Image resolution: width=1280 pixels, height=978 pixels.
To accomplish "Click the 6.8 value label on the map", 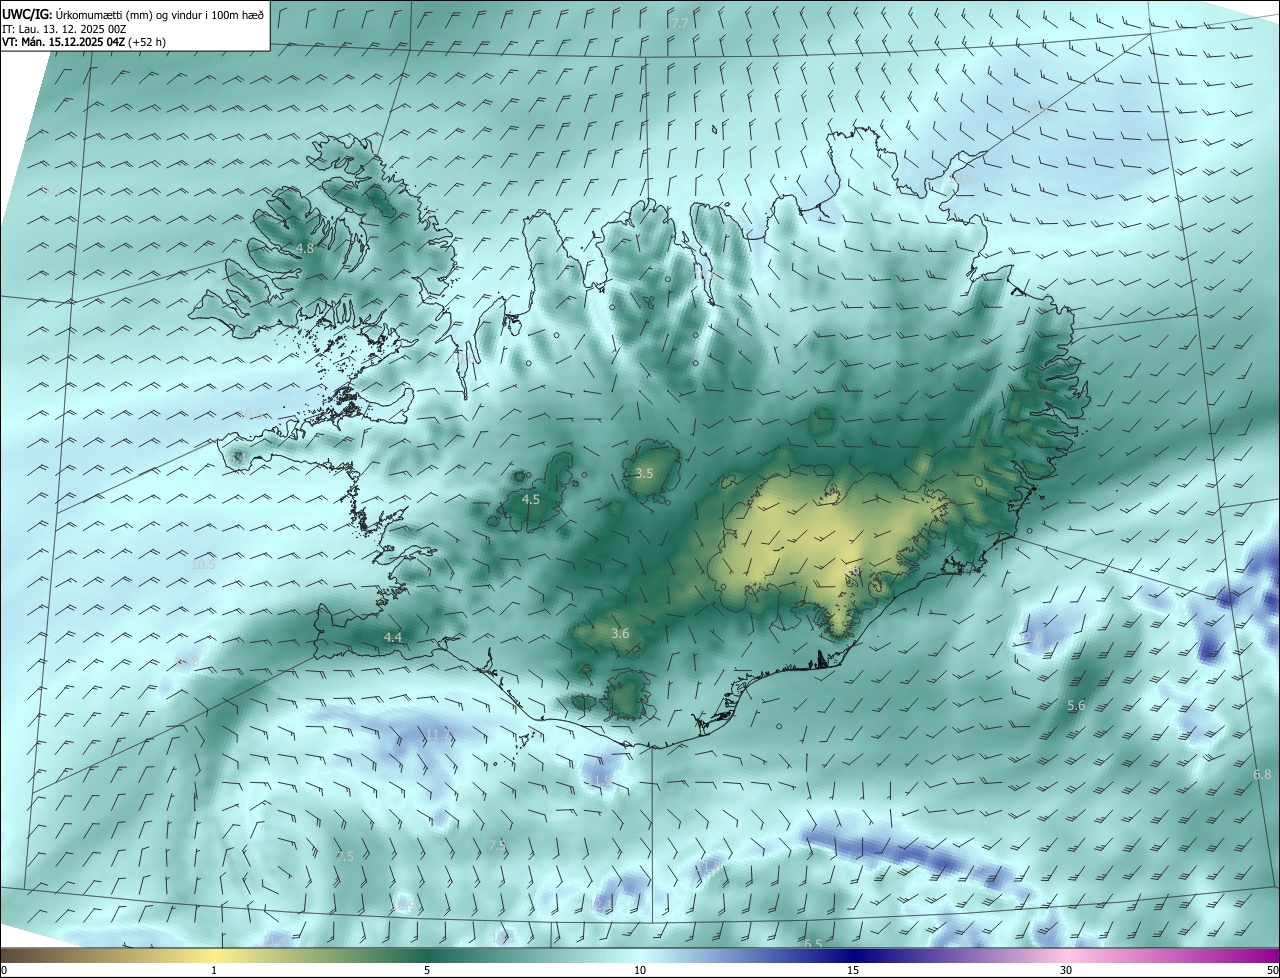I will (1262, 774).
